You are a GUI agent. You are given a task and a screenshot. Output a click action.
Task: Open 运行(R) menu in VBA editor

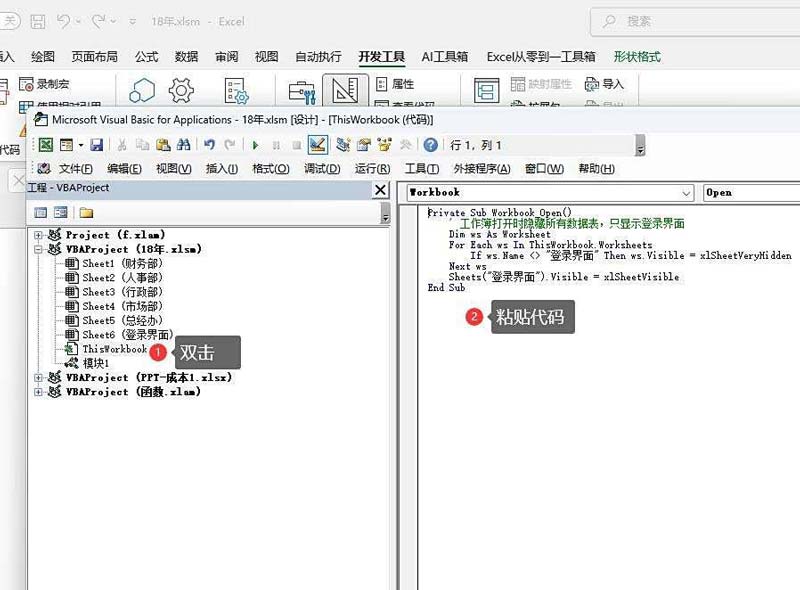(372, 168)
